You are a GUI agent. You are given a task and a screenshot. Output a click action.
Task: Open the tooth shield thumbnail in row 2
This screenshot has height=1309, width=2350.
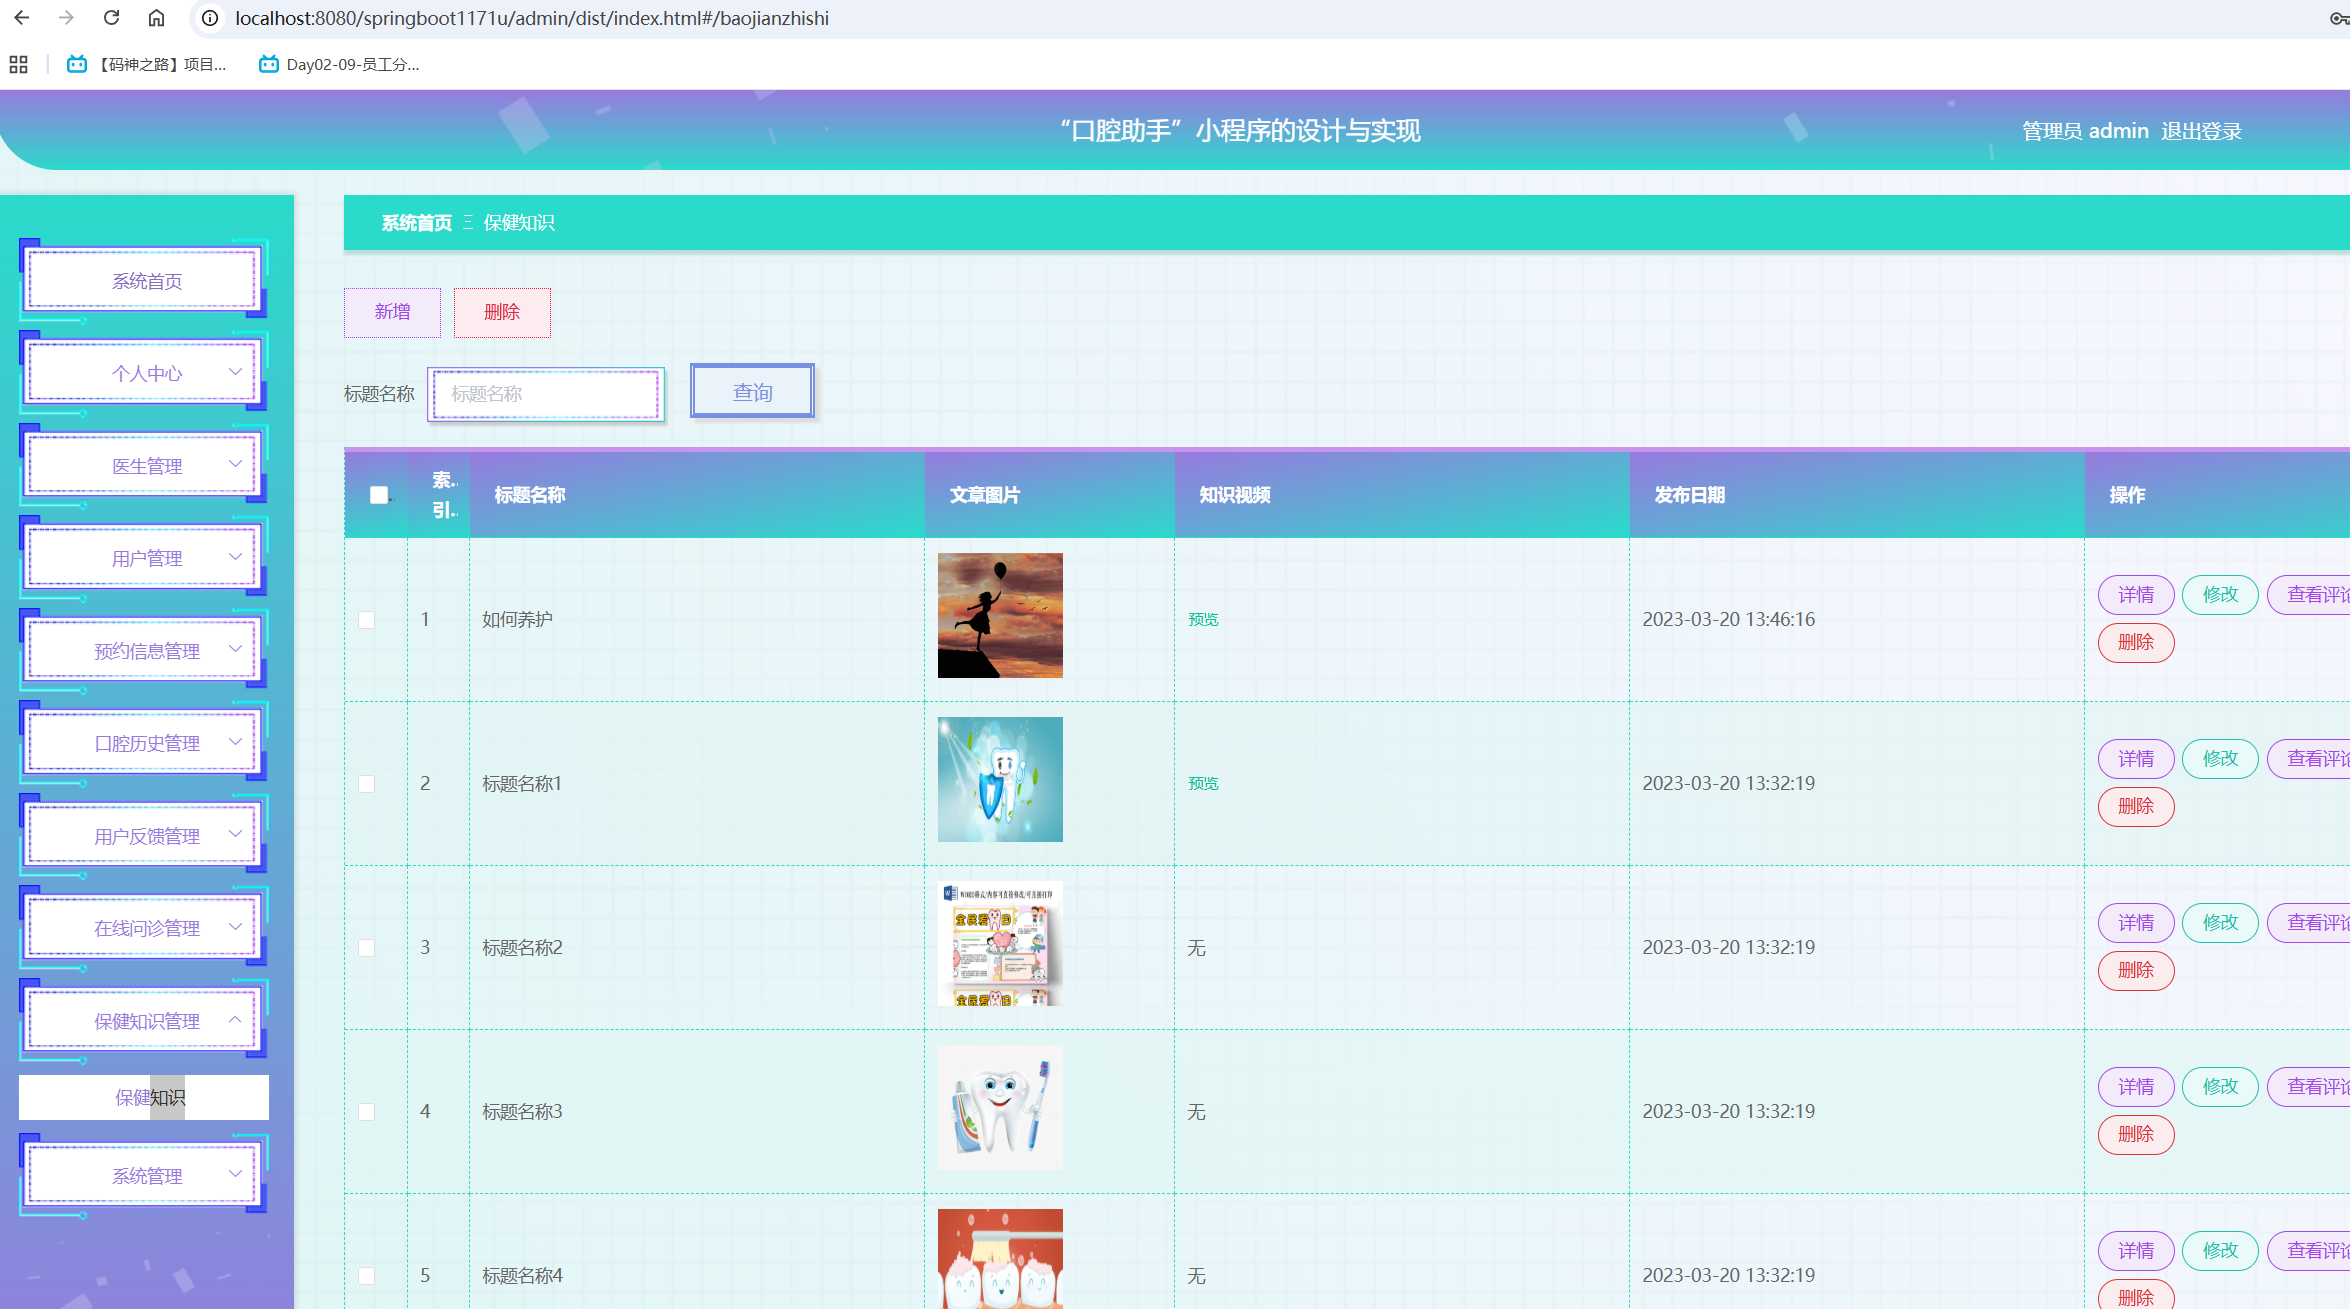pyautogui.click(x=1000, y=779)
